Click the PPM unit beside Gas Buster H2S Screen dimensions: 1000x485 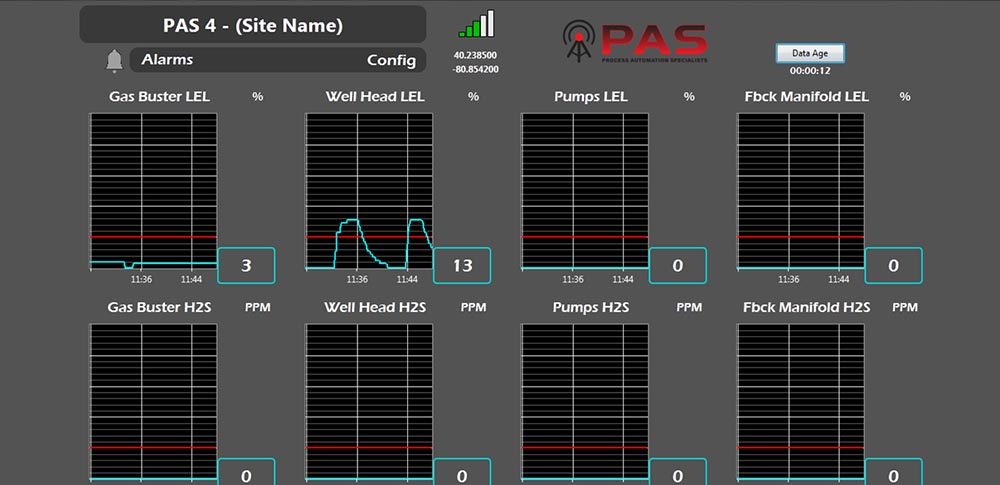point(258,308)
